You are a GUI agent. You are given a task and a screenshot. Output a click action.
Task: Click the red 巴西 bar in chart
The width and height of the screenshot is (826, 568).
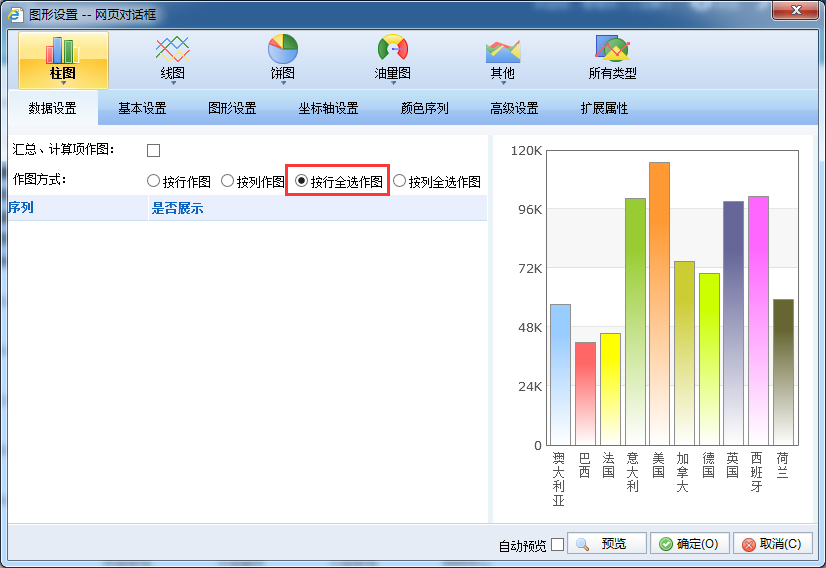point(585,394)
